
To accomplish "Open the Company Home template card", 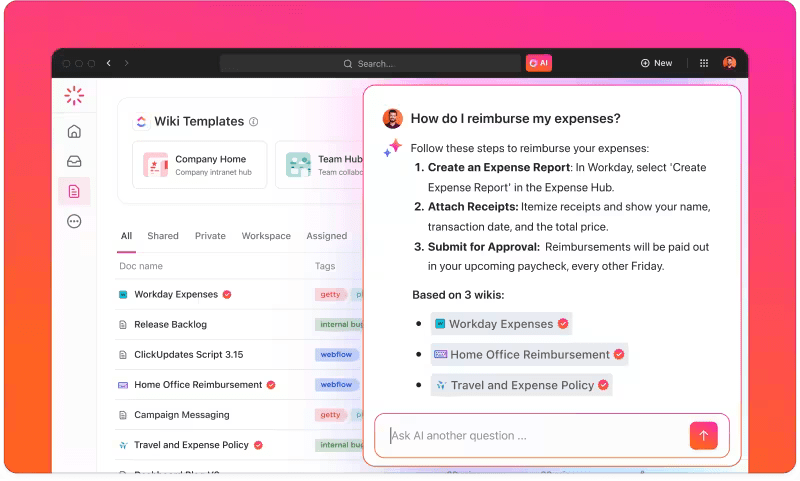I will coord(199,165).
